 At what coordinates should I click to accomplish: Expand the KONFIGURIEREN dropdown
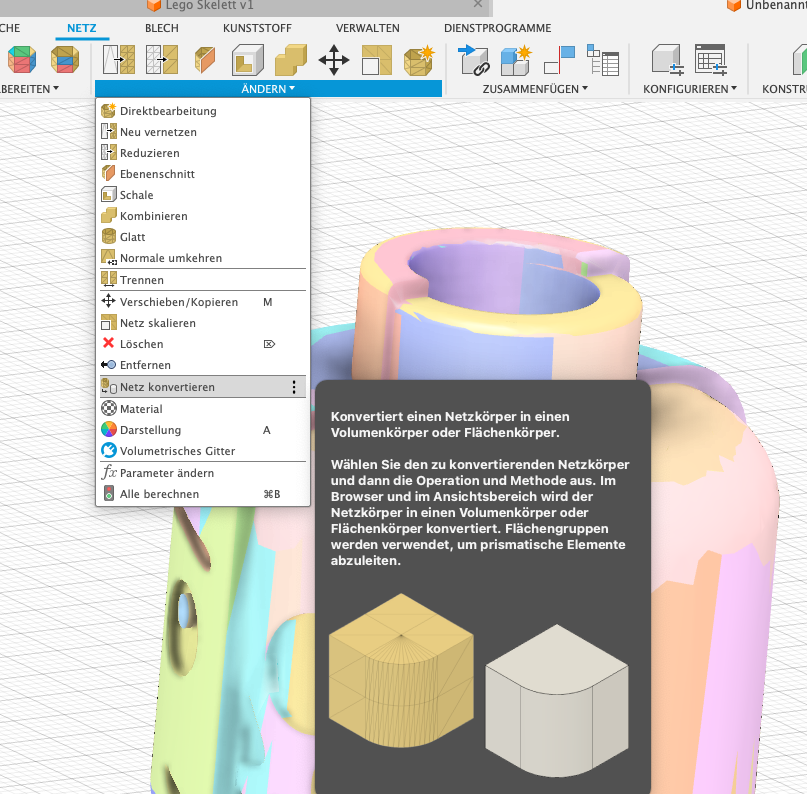point(689,89)
